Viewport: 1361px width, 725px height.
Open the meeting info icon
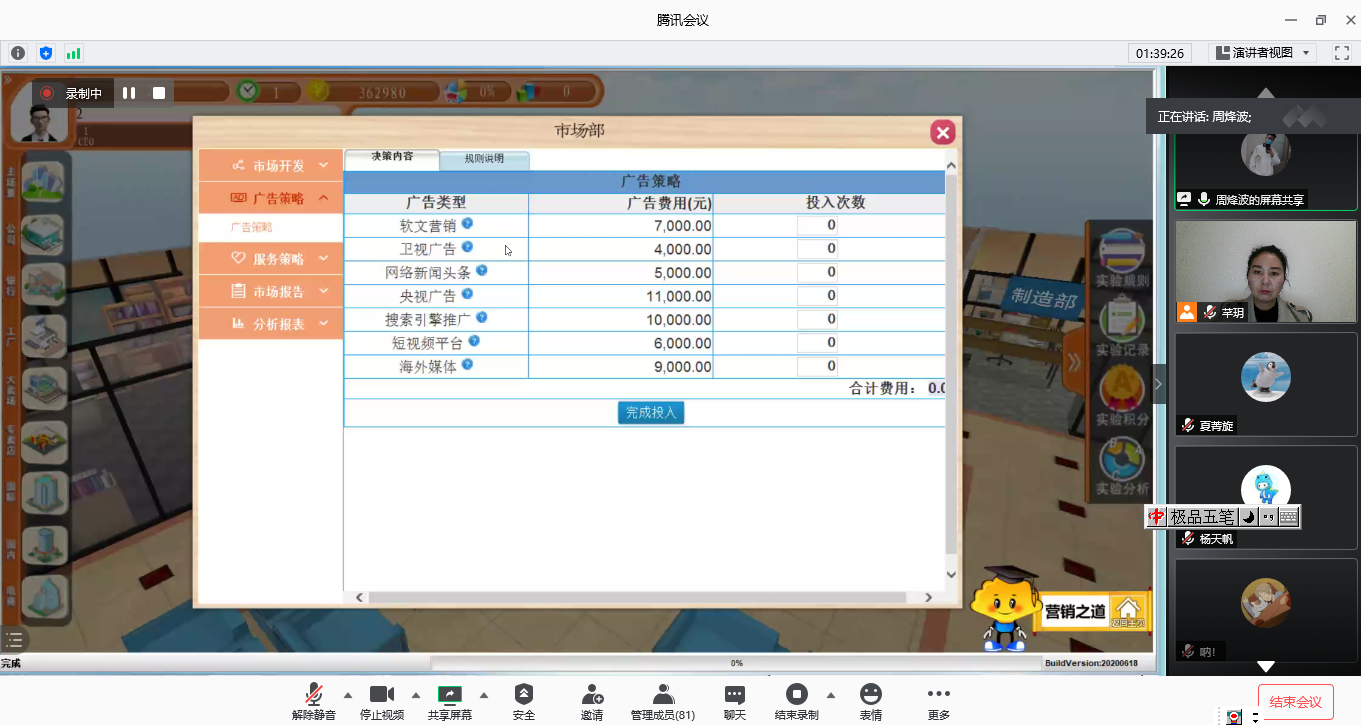[18, 53]
